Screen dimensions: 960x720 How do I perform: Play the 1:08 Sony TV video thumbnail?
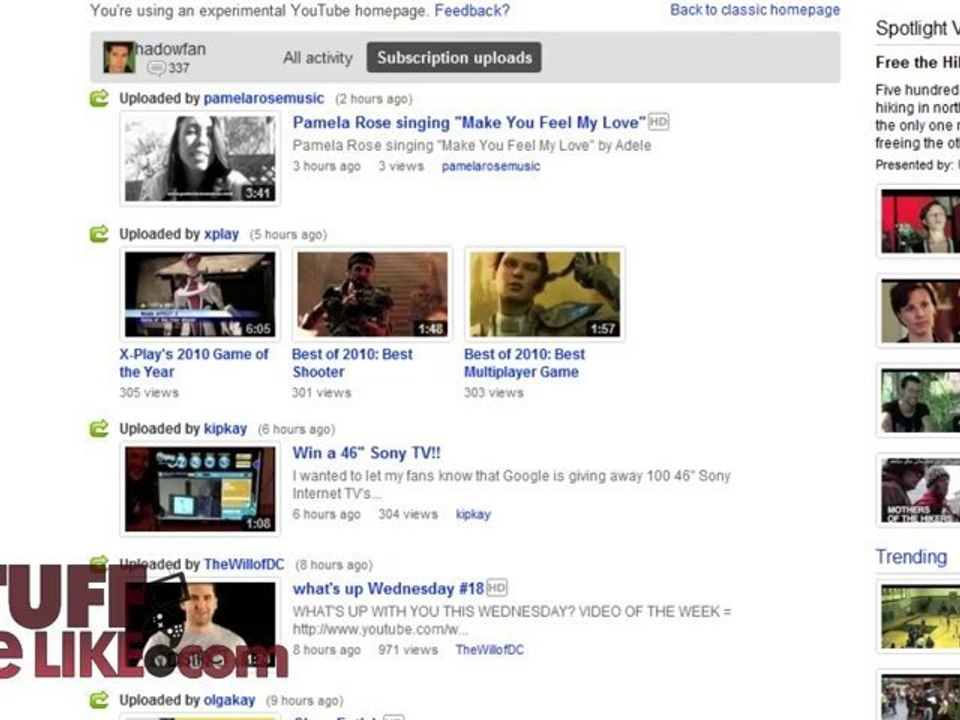tap(200, 489)
